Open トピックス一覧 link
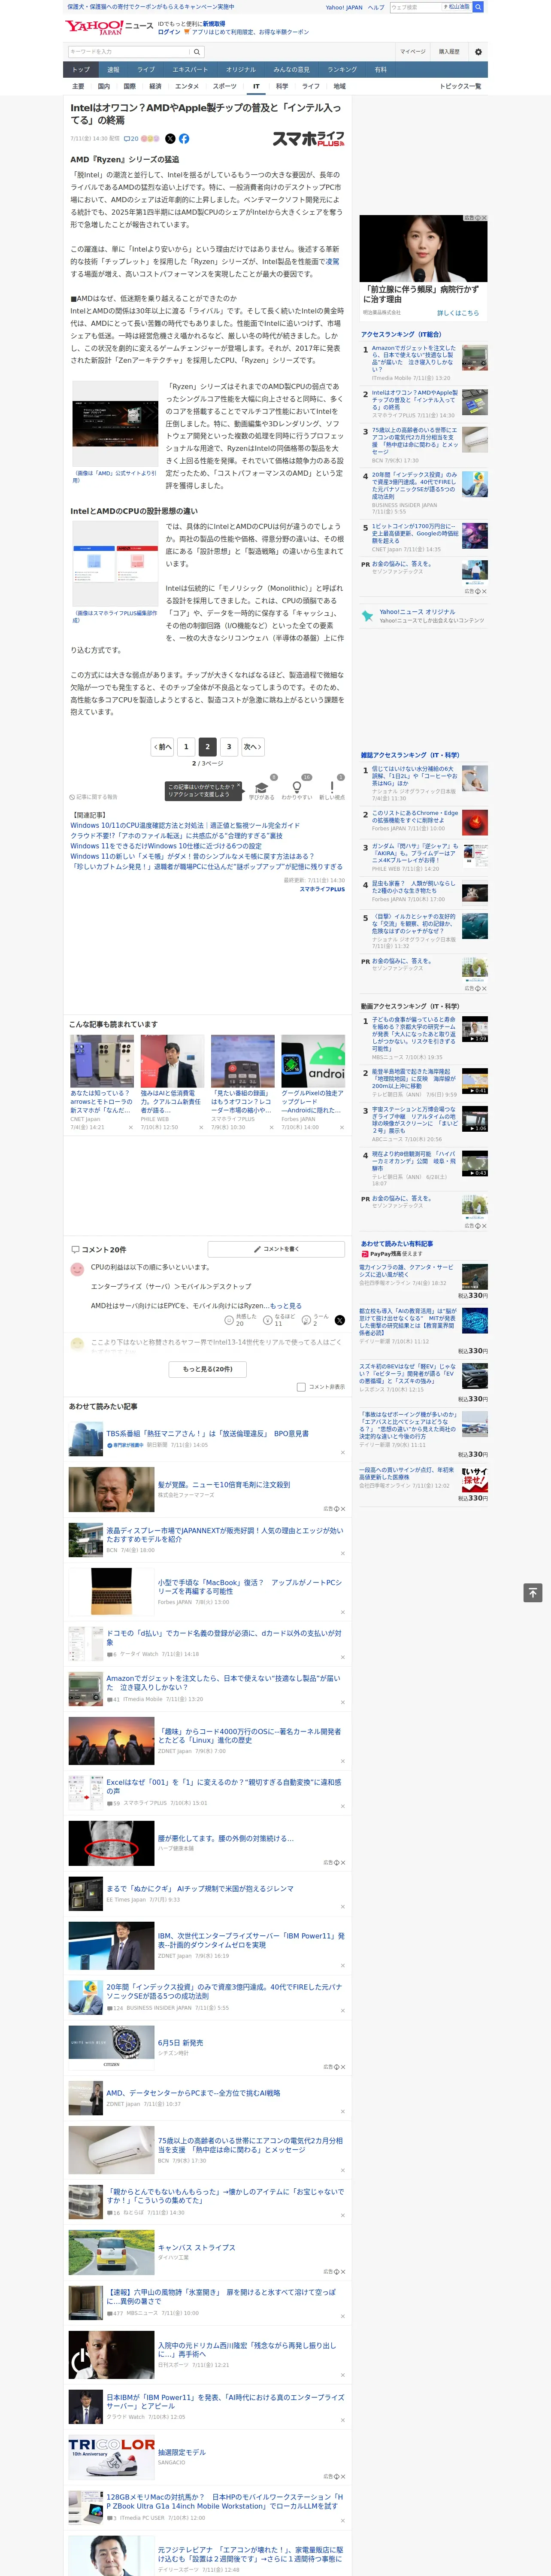The image size is (551, 2576). (x=460, y=86)
